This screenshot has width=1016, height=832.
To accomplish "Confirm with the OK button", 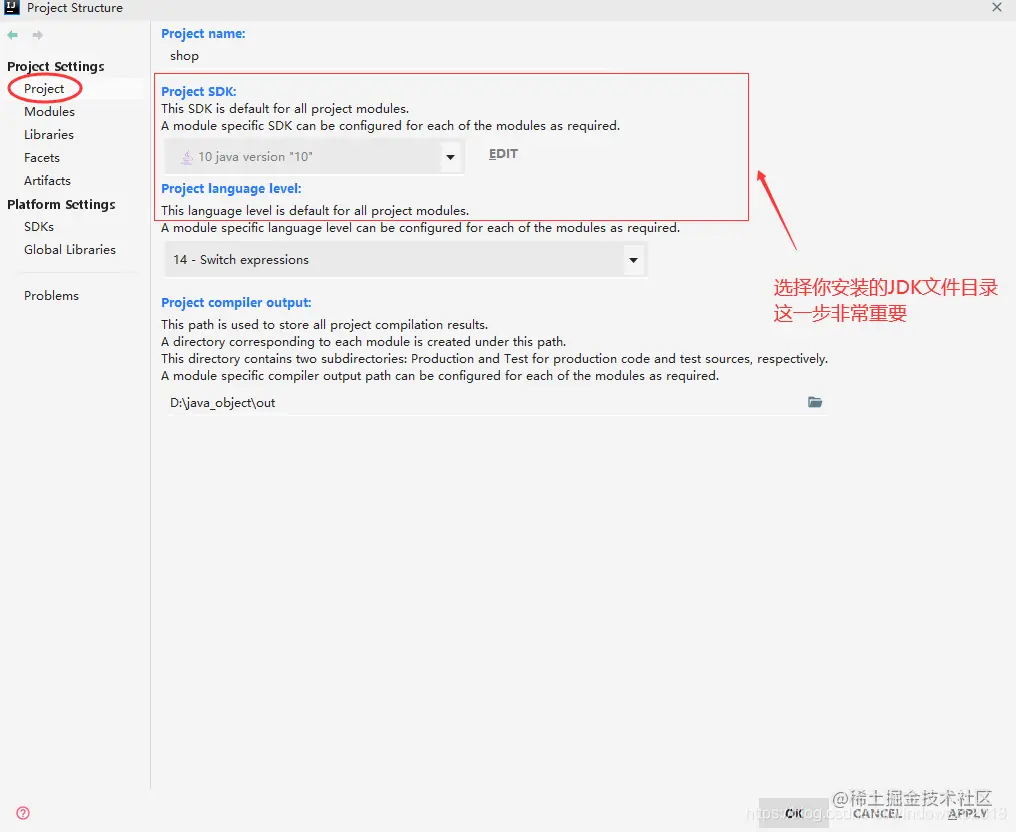I will [794, 813].
